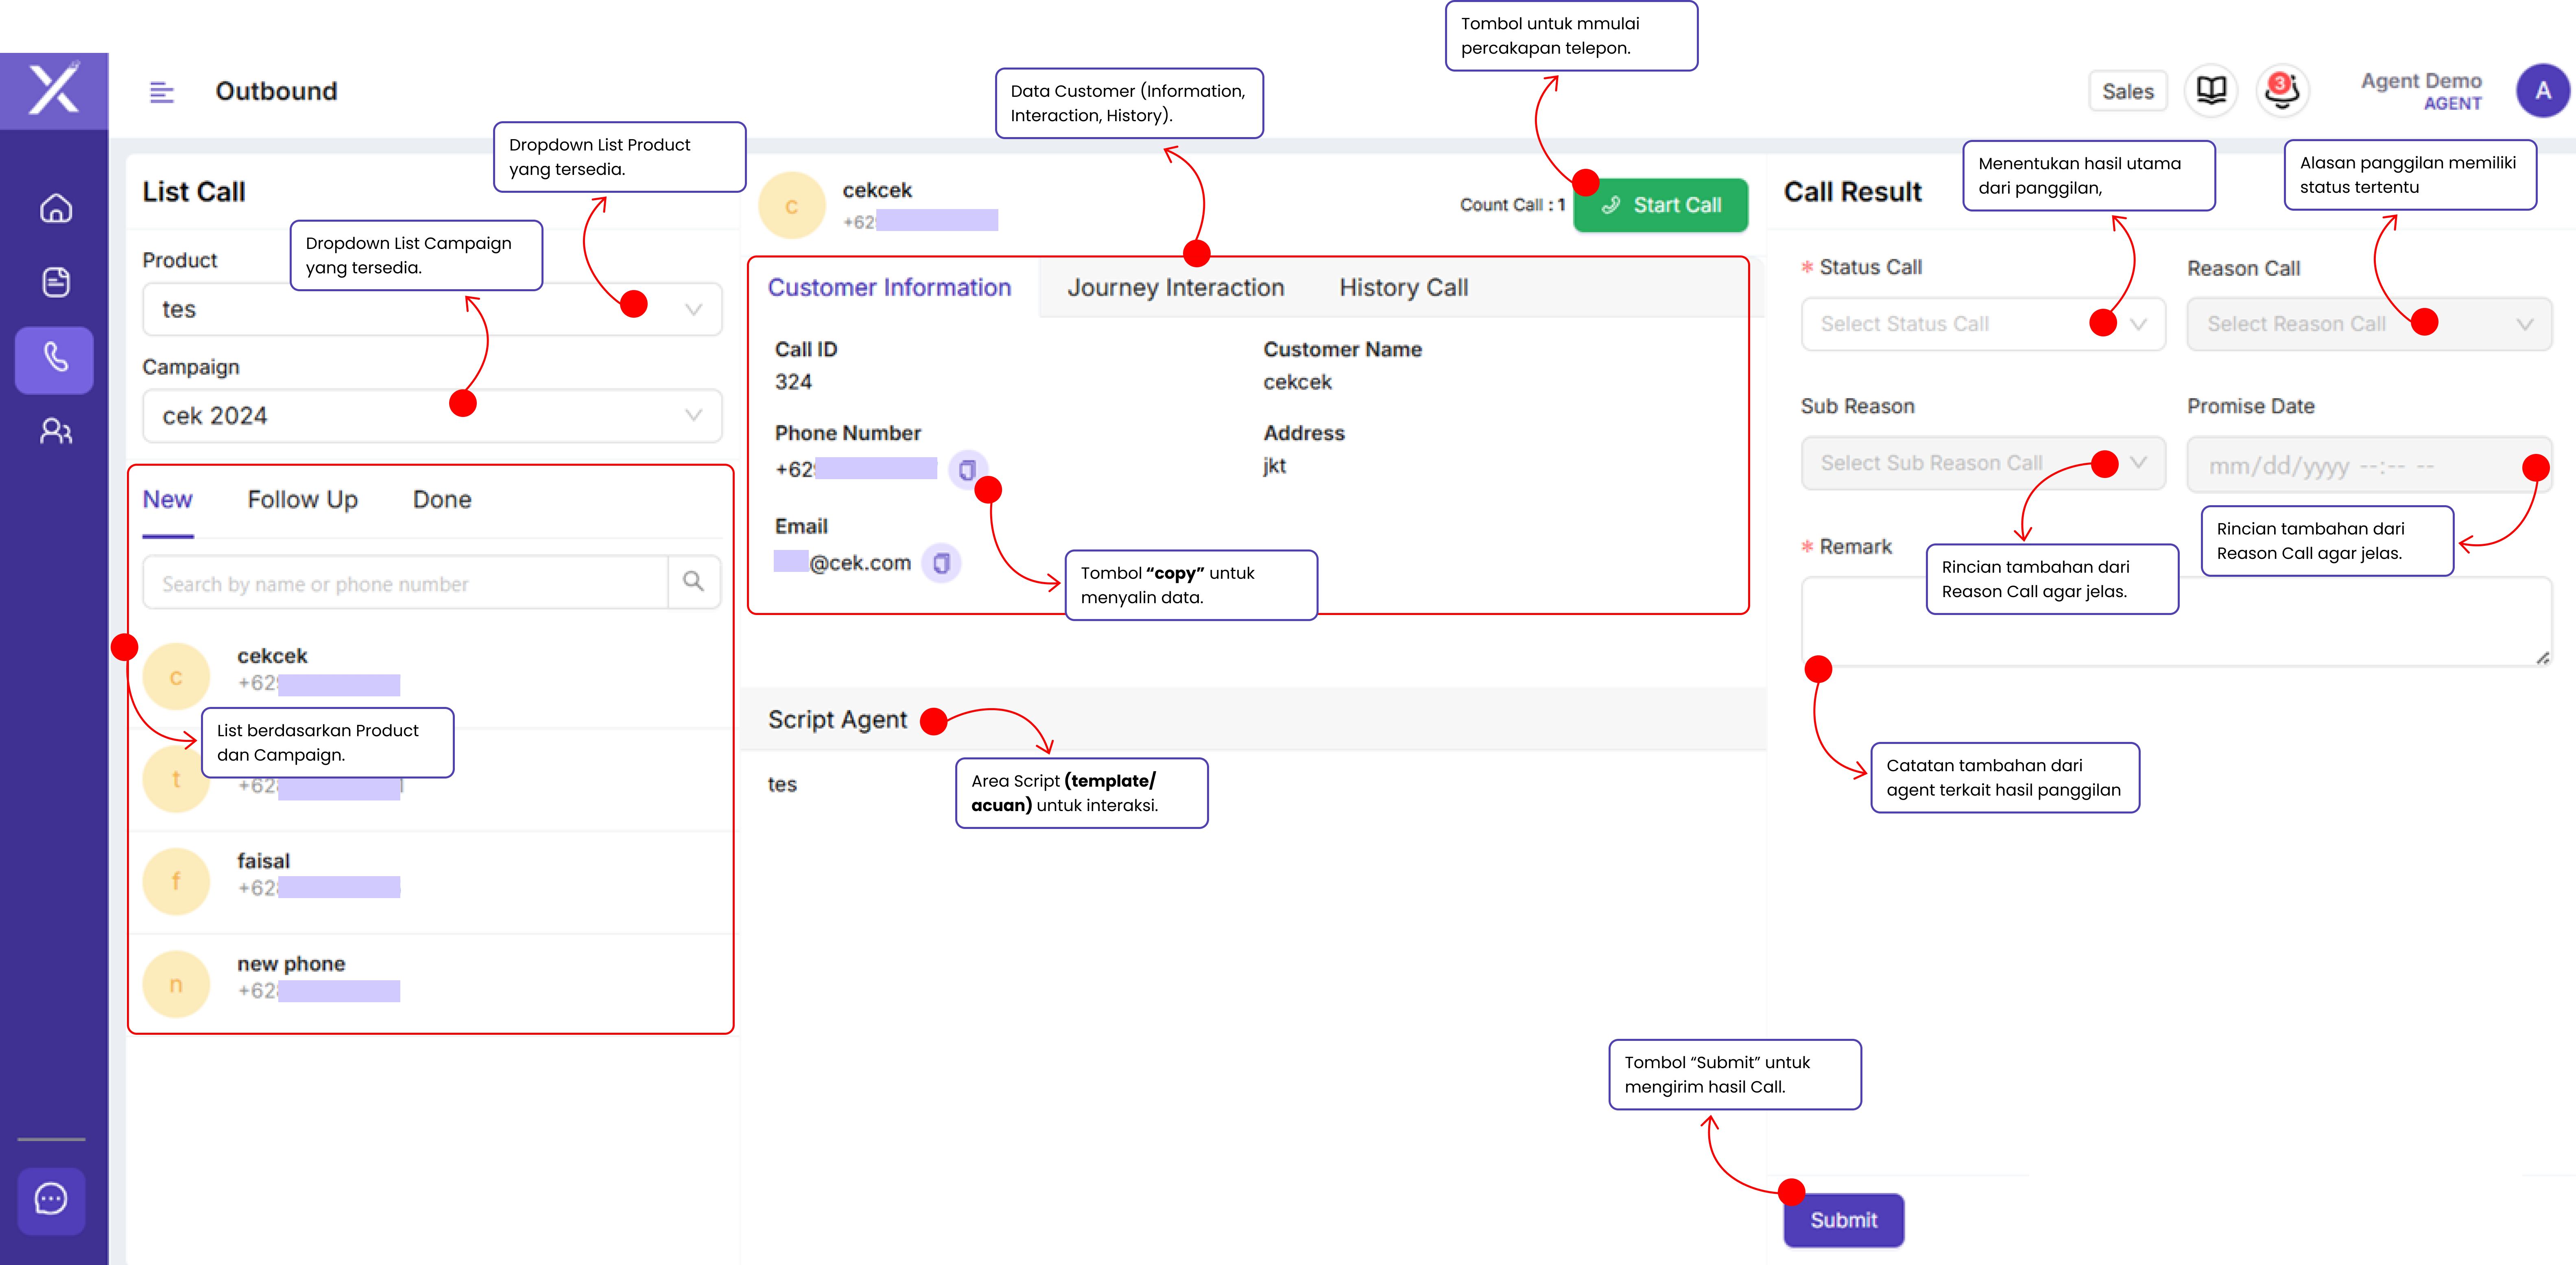This screenshot has width=2576, height=1265.
Task: Open the chat bubble icon at bottom
Action: (x=51, y=1199)
